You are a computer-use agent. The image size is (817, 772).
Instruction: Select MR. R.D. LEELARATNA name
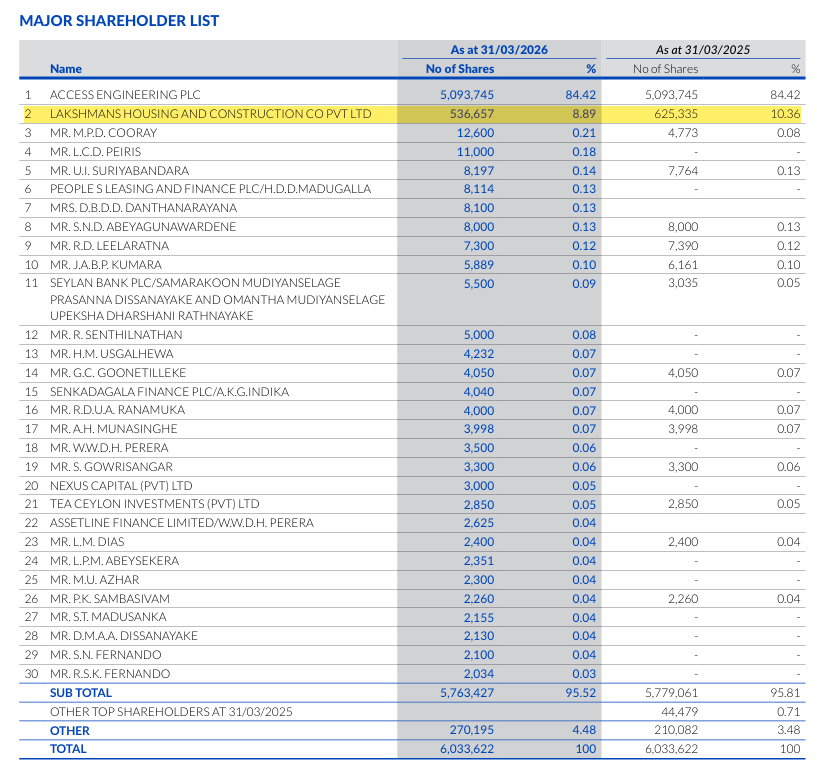coord(109,246)
